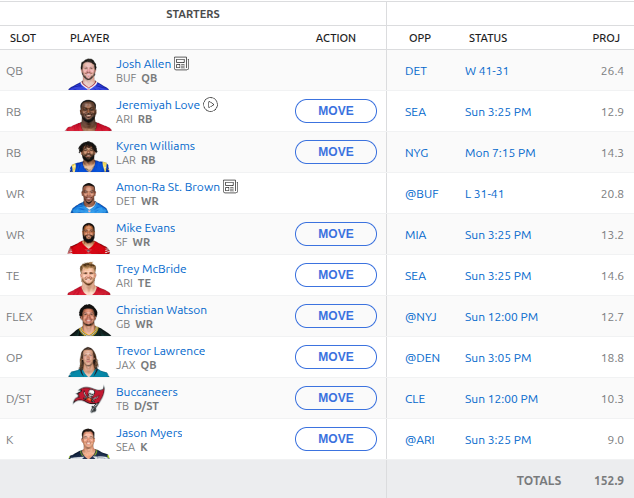Click the Buccaneers team logo
634x498 pixels.
89,399
